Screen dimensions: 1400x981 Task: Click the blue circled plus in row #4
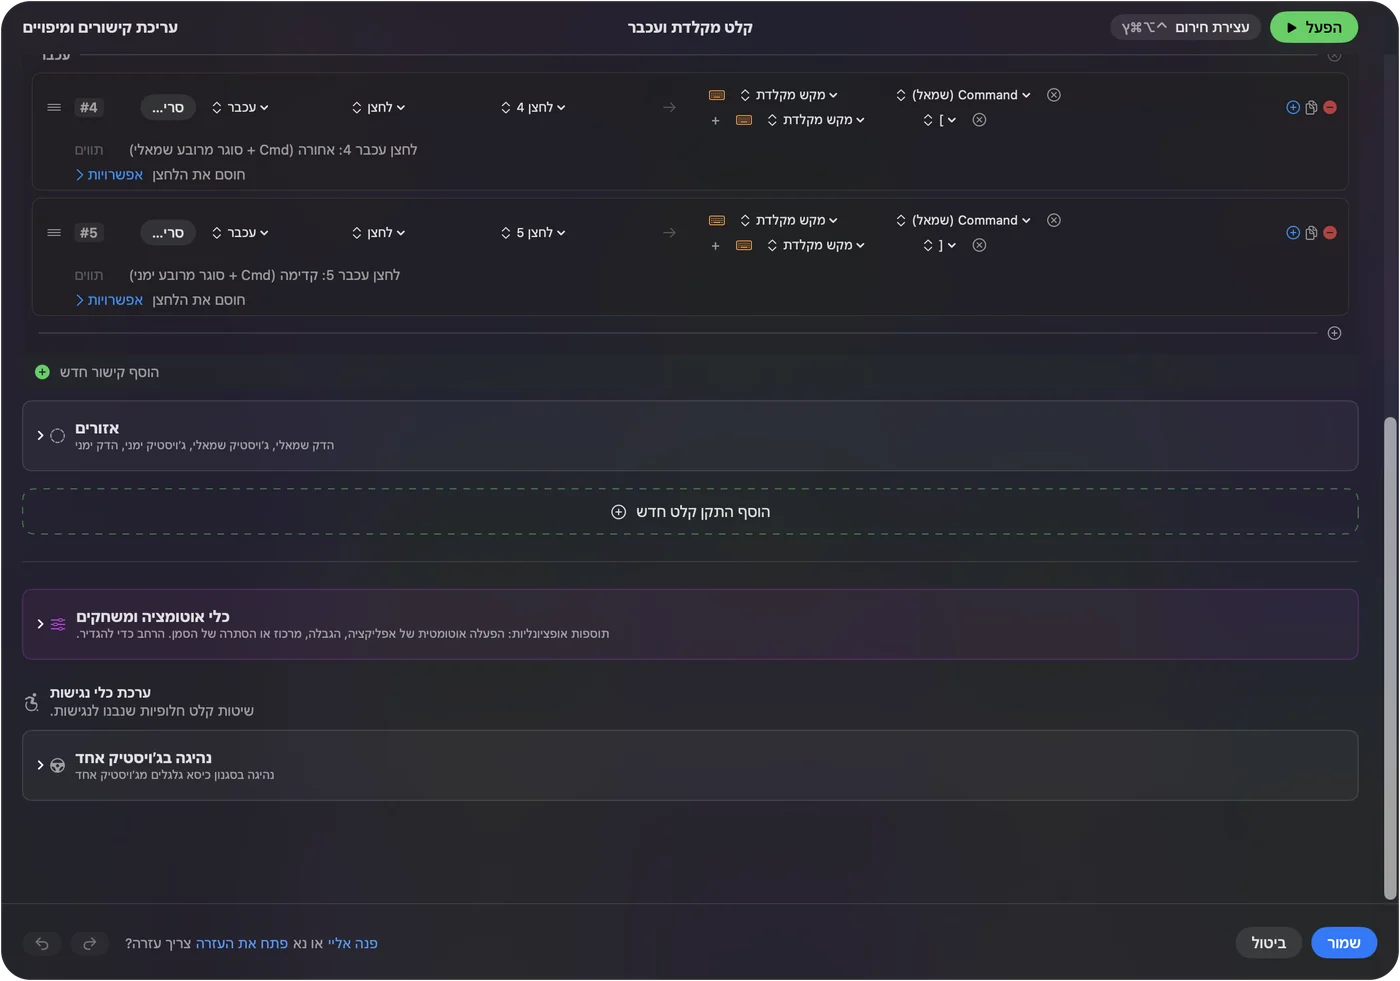[x=1293, y=107]
